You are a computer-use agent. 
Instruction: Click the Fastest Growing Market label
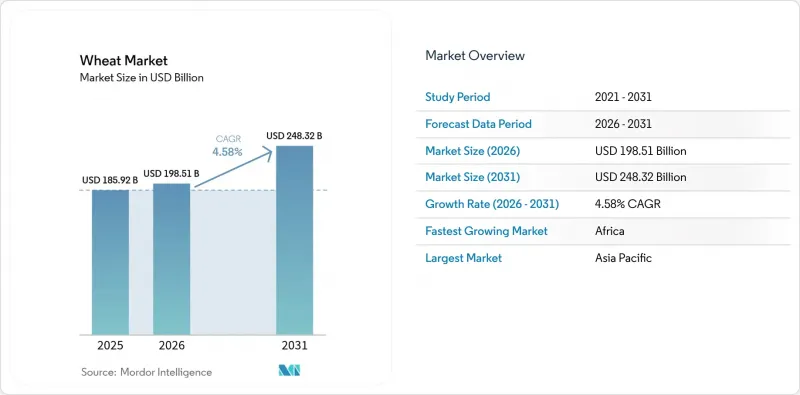[486, 231]
